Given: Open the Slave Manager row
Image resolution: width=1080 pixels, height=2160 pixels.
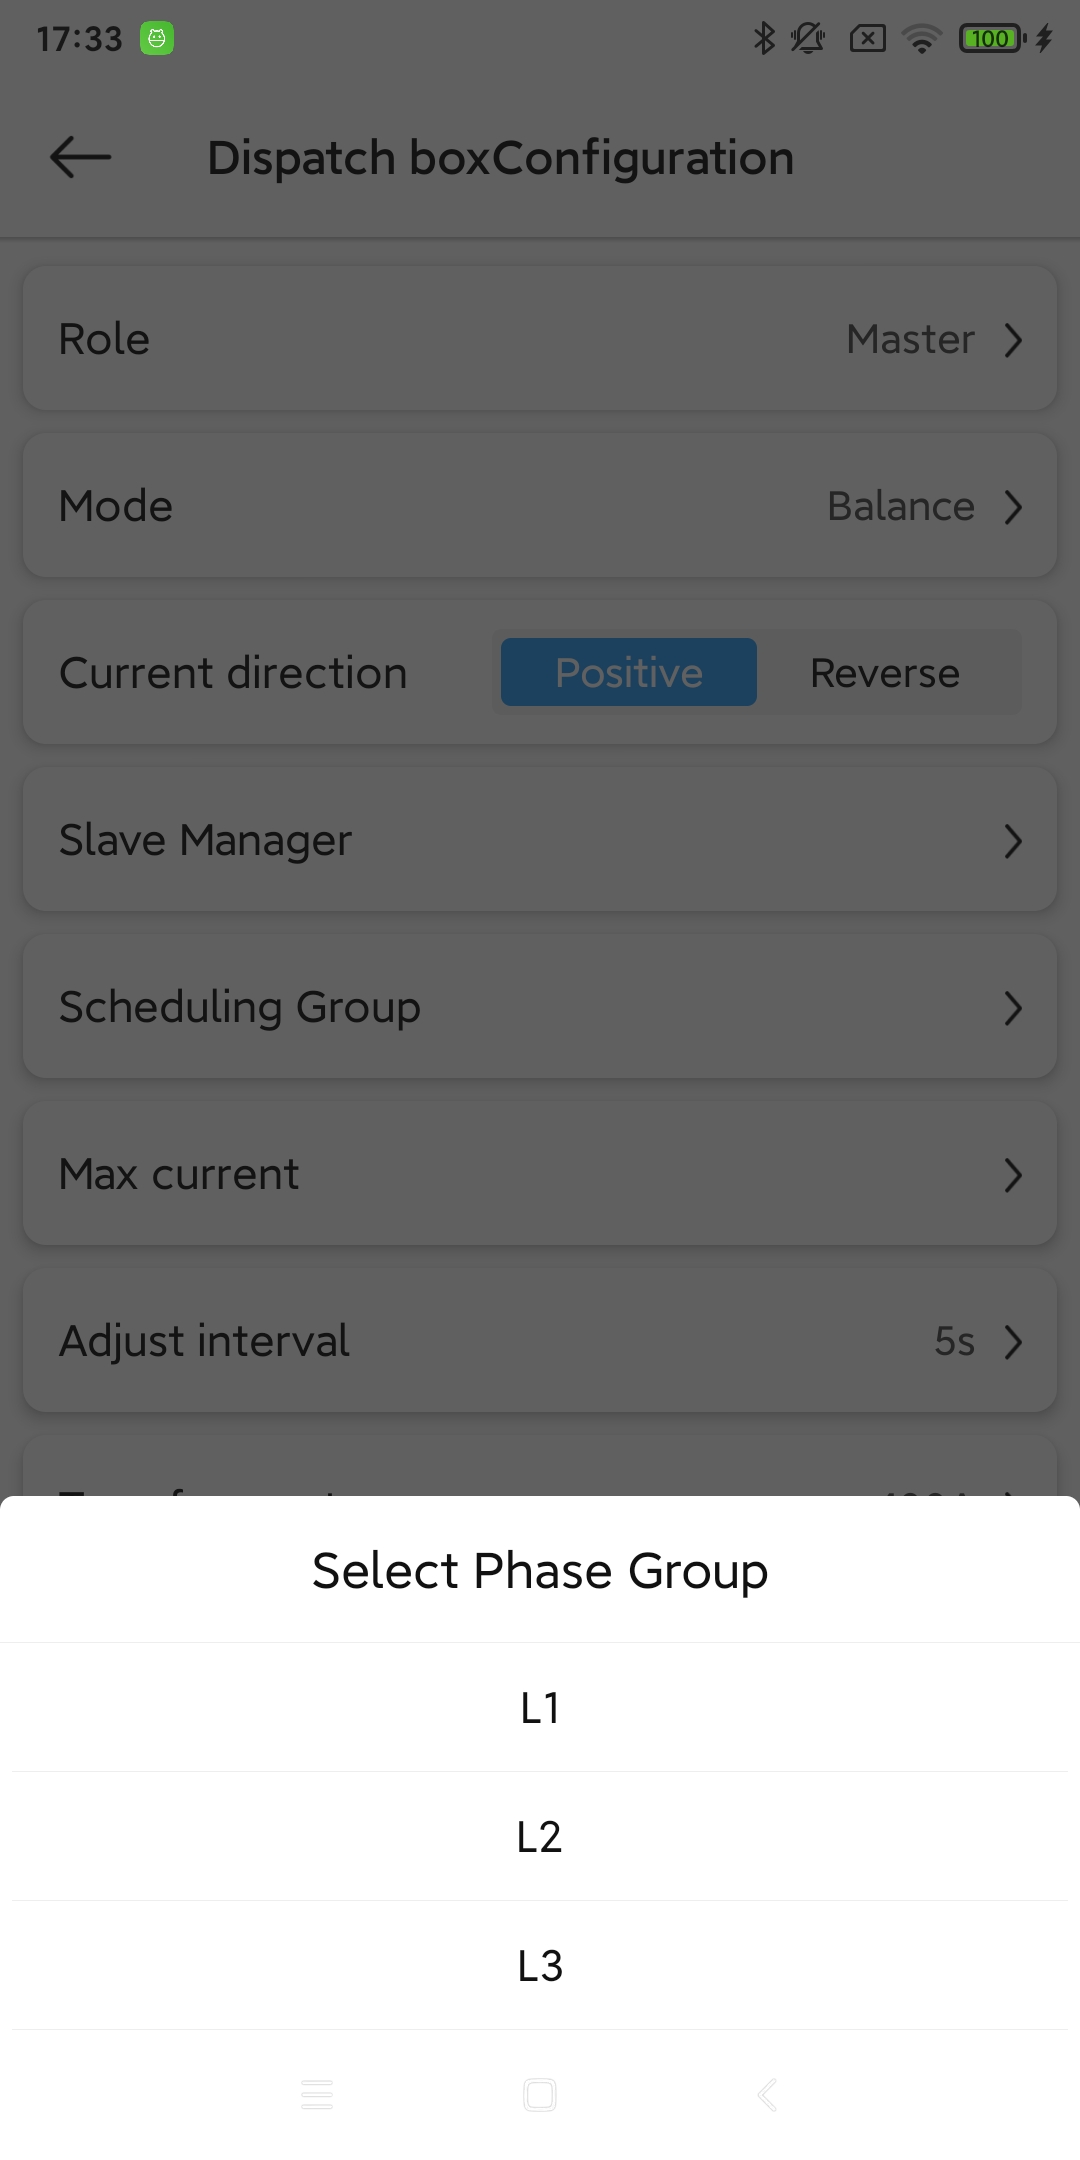Looking at the screenshot, I should click(540, 840).
